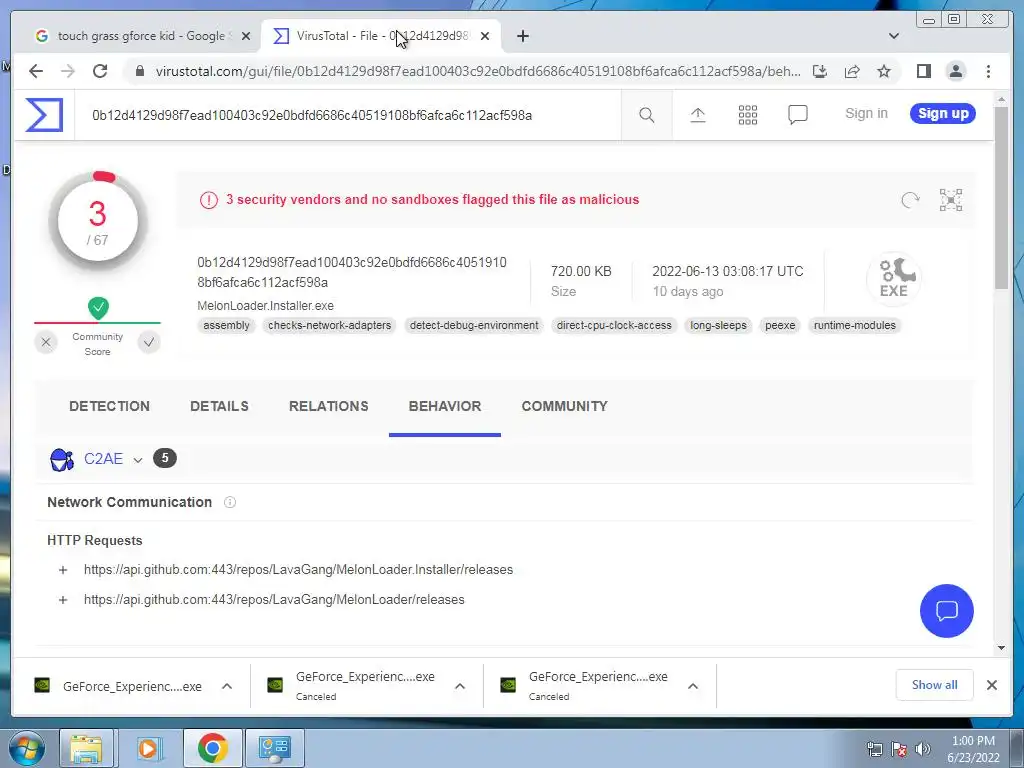Switch to the RELATIONS tab

click(328, 406)
